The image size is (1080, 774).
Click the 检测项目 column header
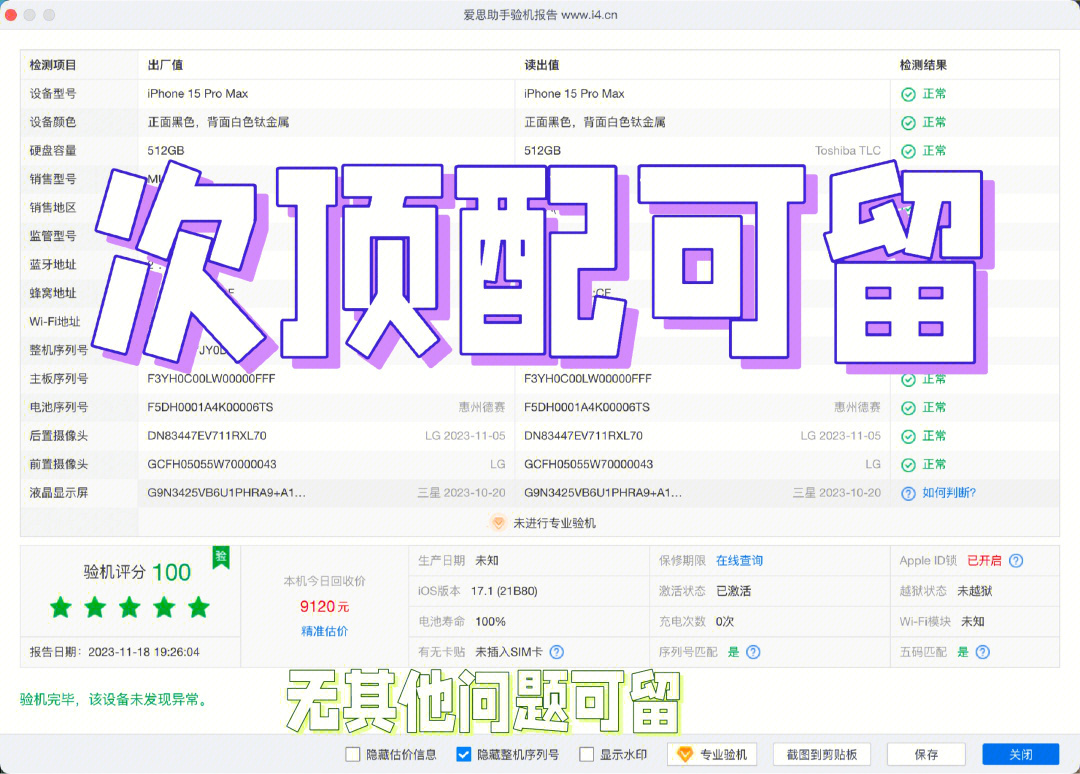pyautogui.click(x=53, y=65)
